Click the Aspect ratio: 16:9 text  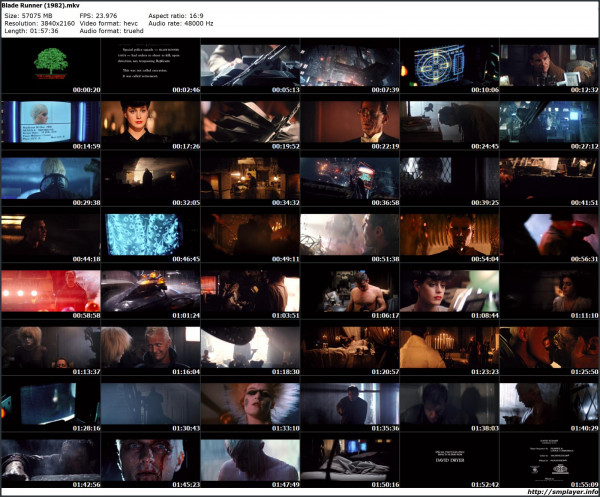(176, 16)
